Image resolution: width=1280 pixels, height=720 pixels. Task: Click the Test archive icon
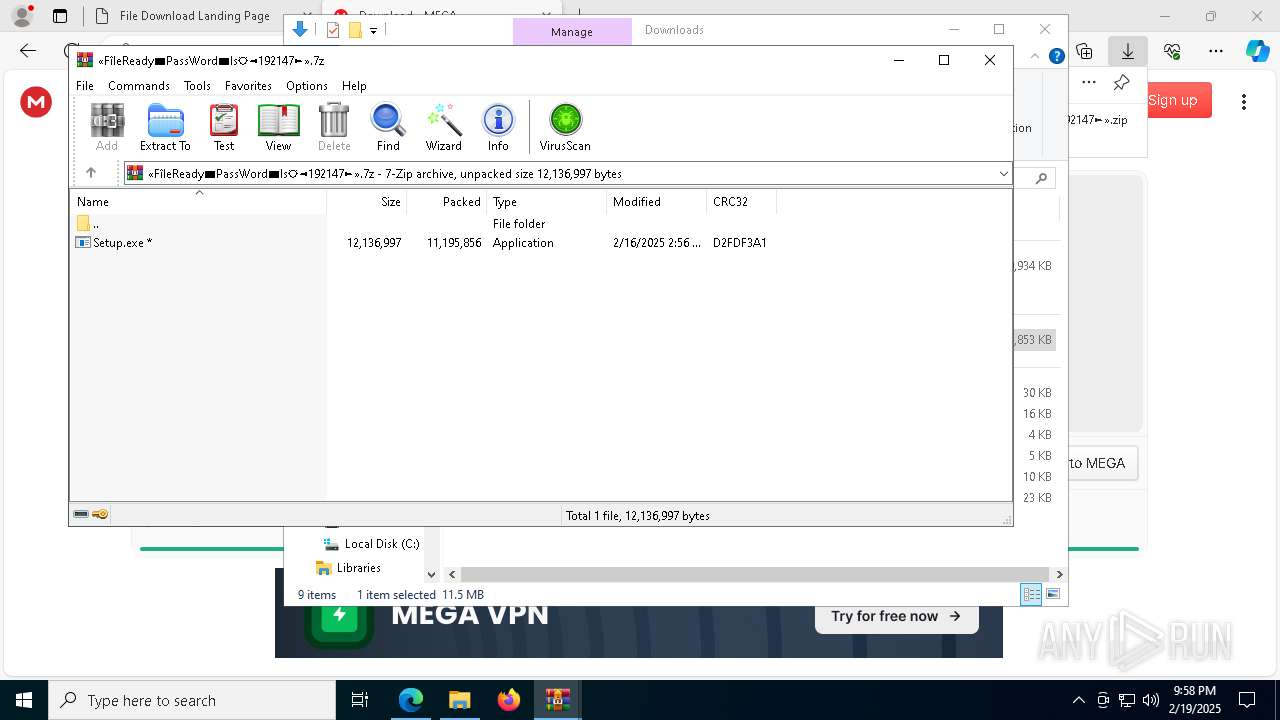click(x=224, y=127)
